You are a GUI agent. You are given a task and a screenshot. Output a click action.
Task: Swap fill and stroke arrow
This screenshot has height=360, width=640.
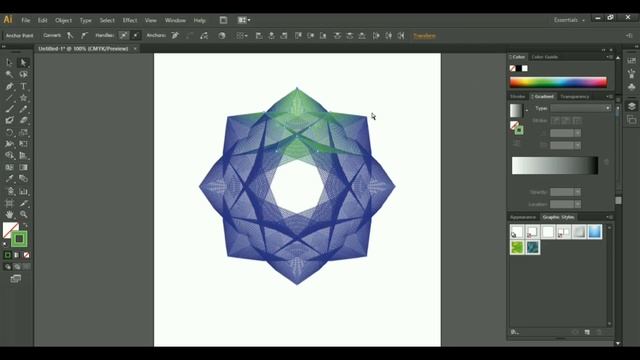click(26, 225)
